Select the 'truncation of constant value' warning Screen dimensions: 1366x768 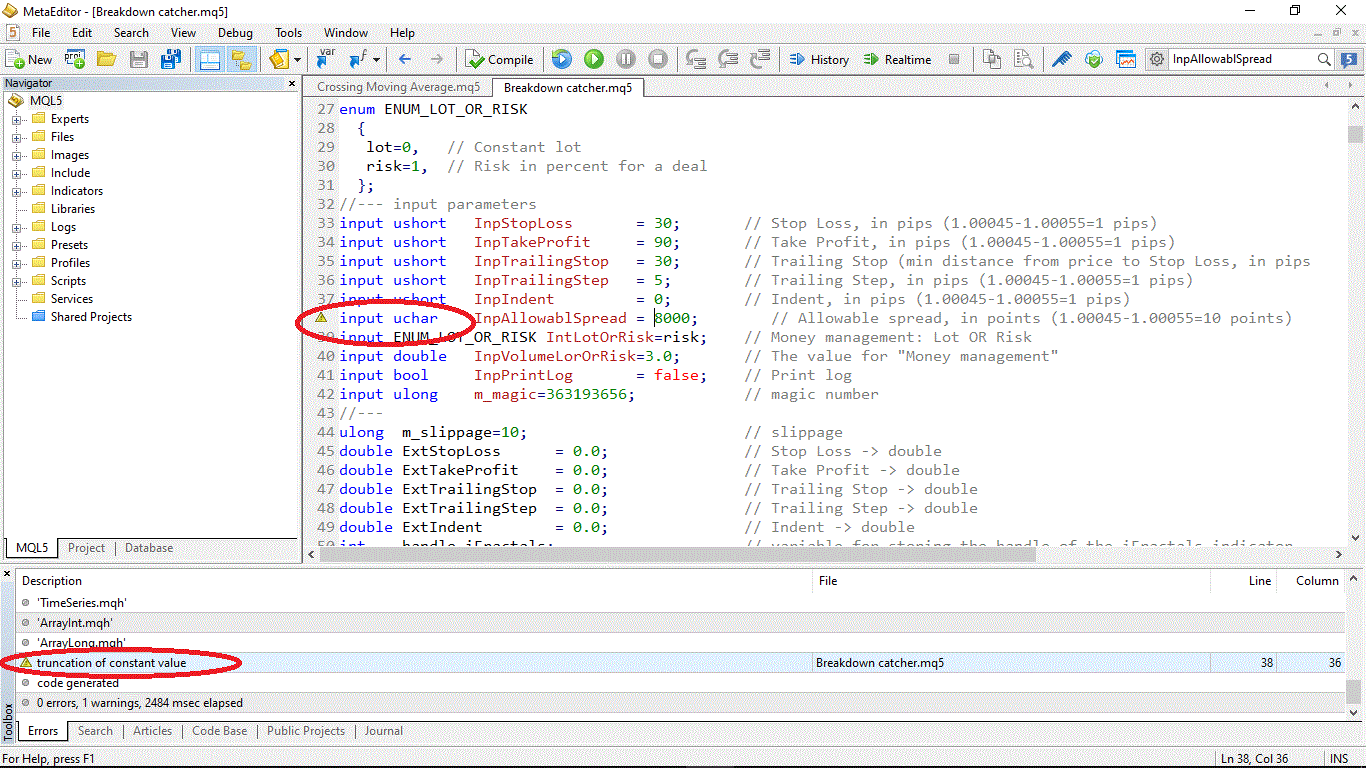tap(682, 663)
